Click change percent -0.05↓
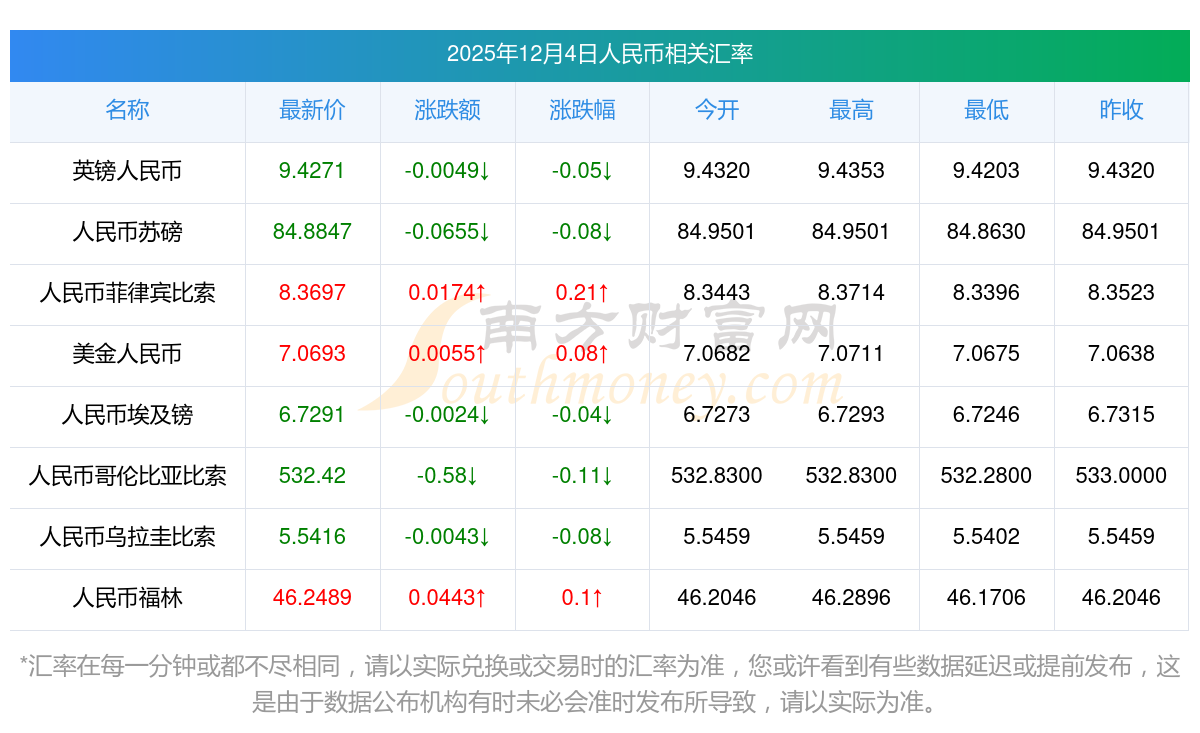The height and width of the screenshot is (733, 1200). (x=582, y=171)
